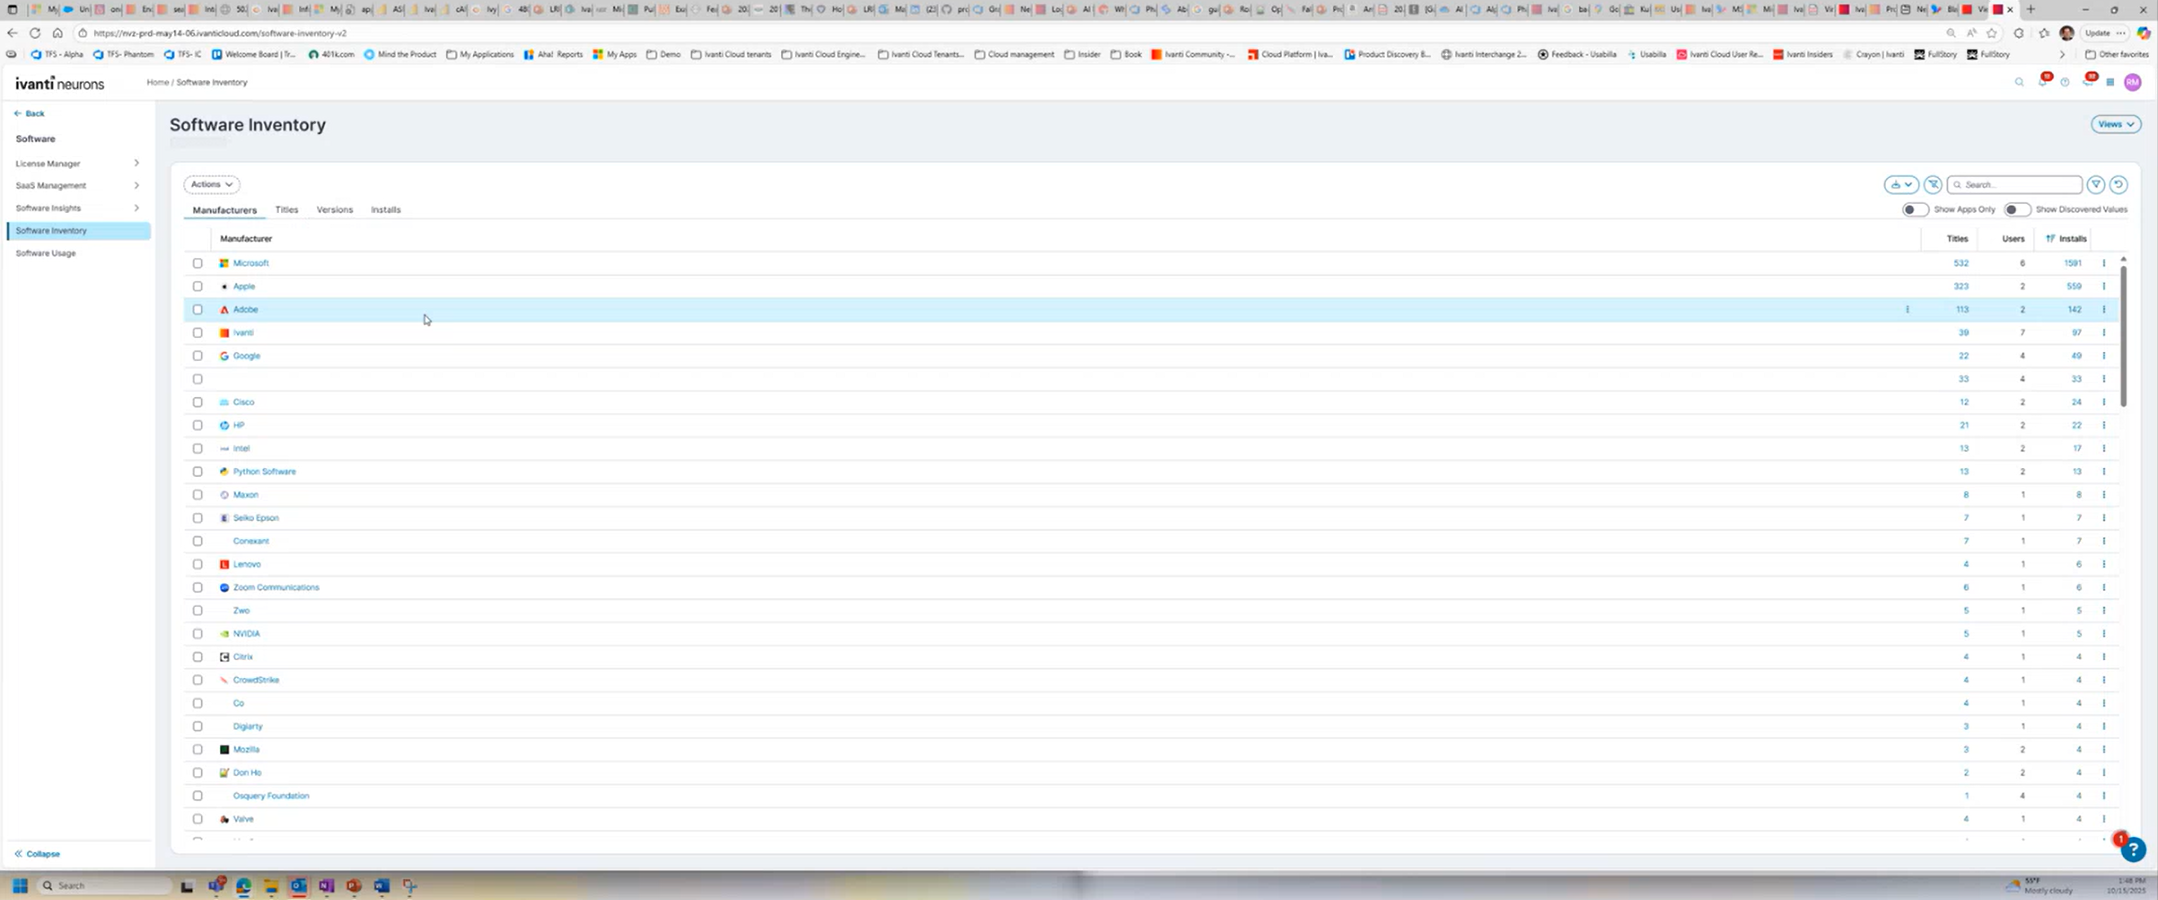This screenshot has height=900, width=2158.
Task: Click the refresh table icon
Action: pos(2118,184)
